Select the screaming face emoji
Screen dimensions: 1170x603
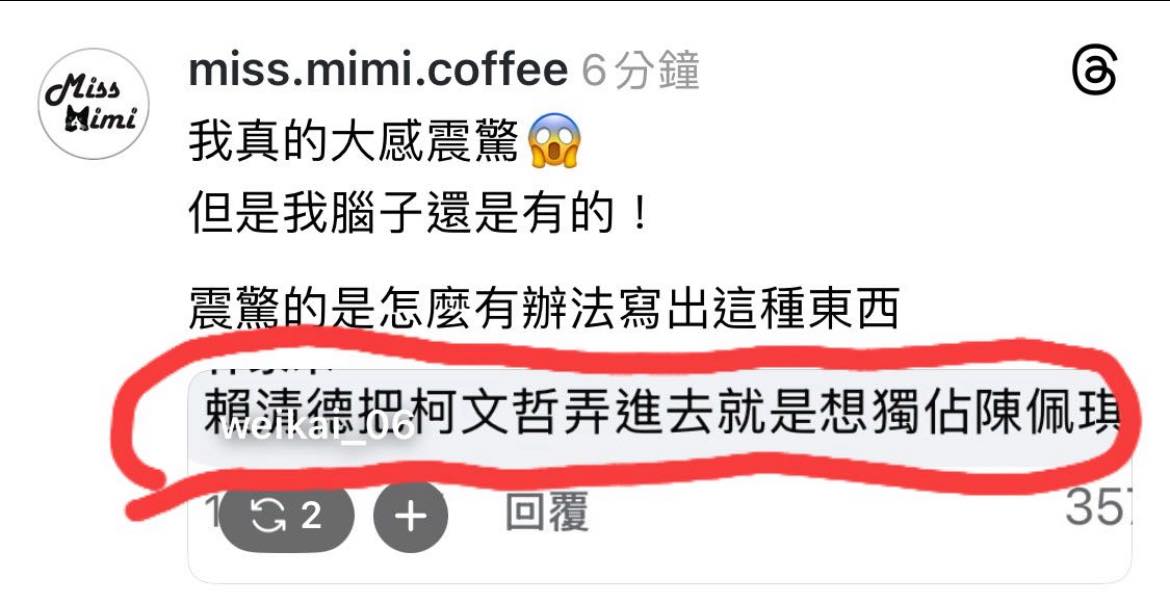pos(554,141)
